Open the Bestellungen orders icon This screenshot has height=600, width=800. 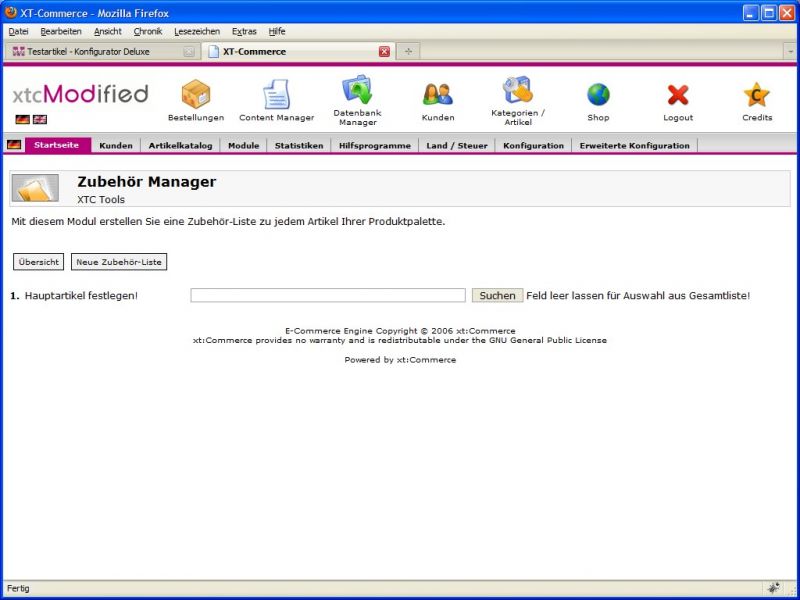(196, 94)
